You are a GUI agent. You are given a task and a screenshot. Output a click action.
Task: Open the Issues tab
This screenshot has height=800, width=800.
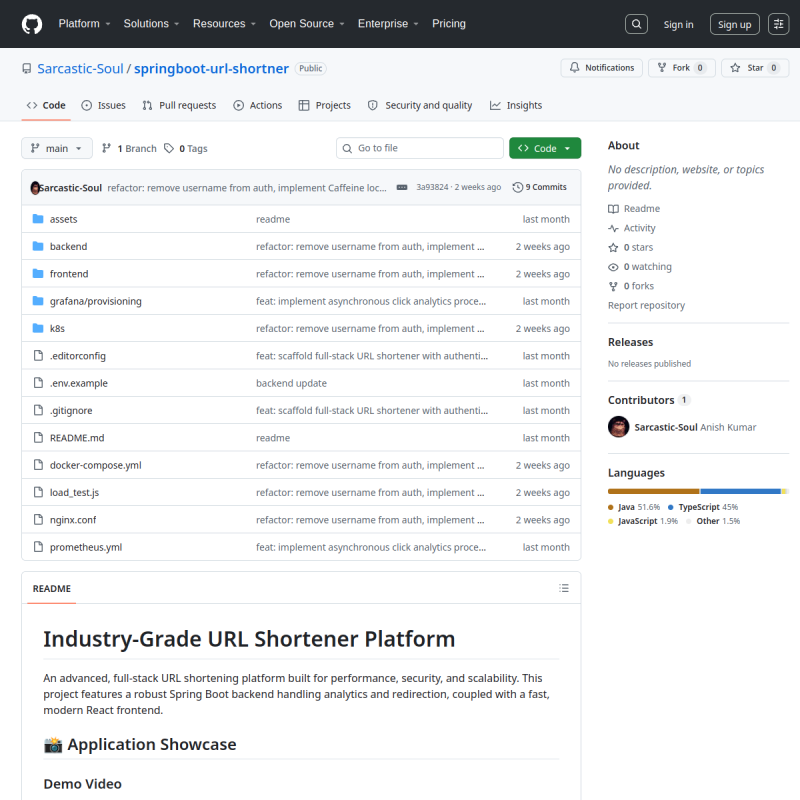pos(104,105)
